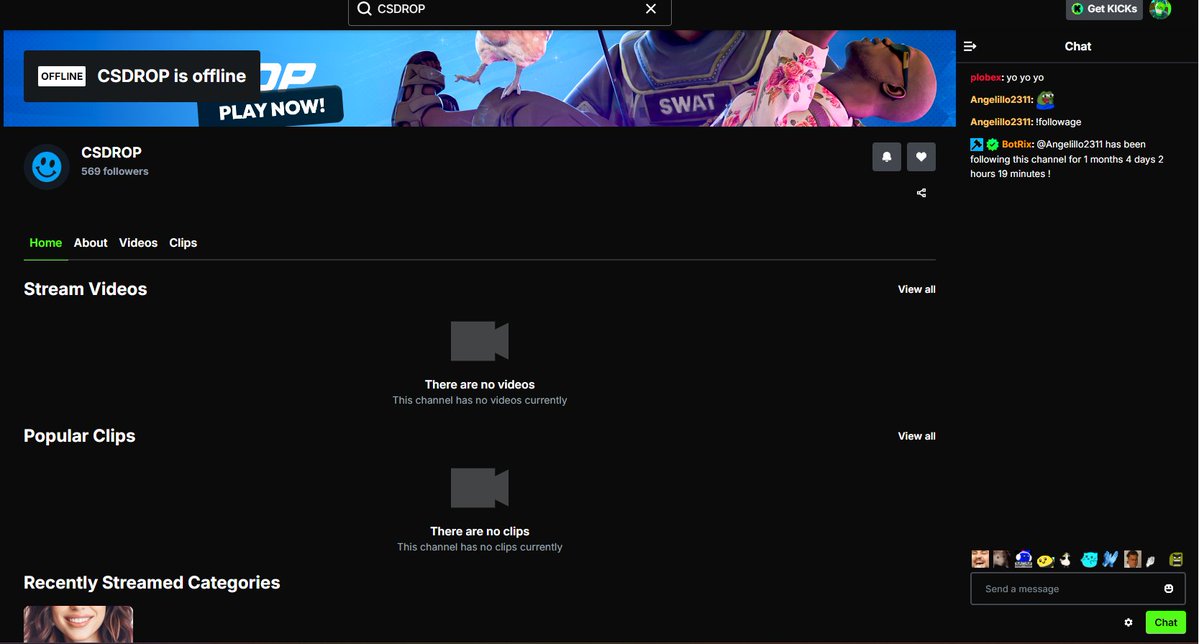Click the CSDROP channel banner
Screen dimensions: 1199x644
coord(479,78)
